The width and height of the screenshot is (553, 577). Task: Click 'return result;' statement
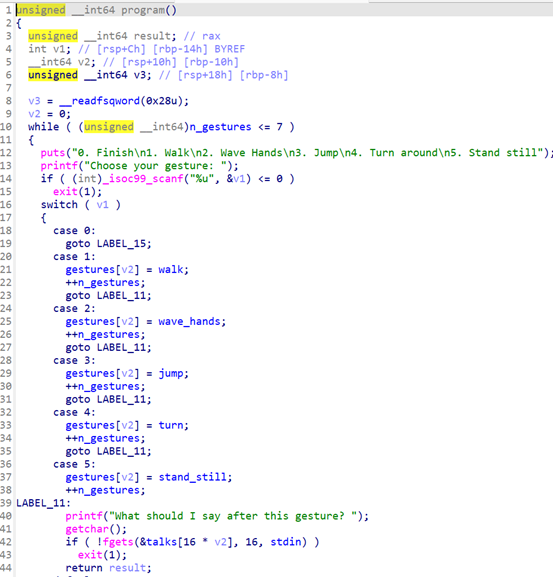(x=109, y=568)
